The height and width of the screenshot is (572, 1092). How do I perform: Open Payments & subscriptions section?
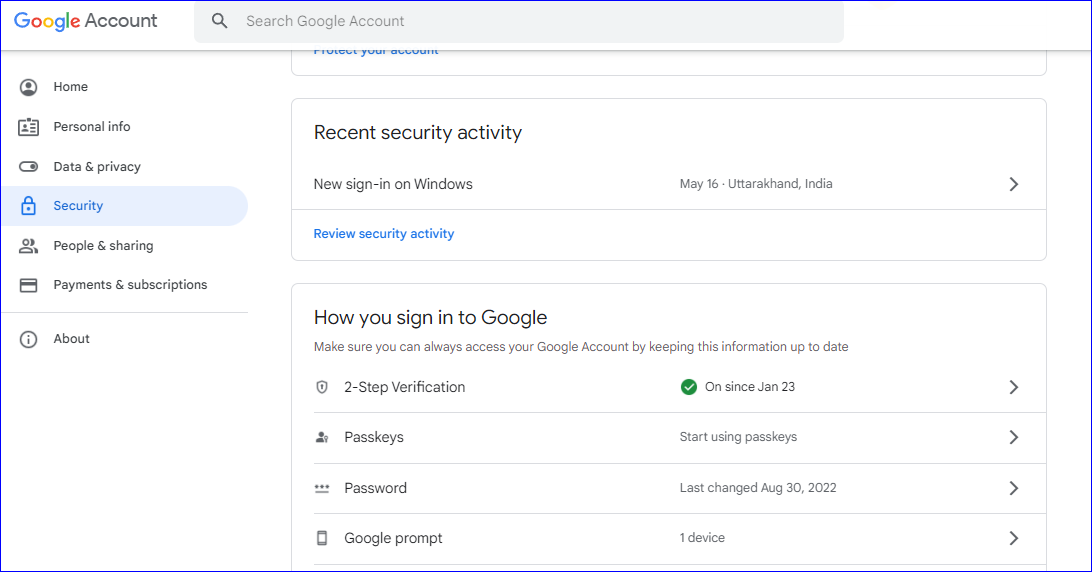tap(125, 285)
